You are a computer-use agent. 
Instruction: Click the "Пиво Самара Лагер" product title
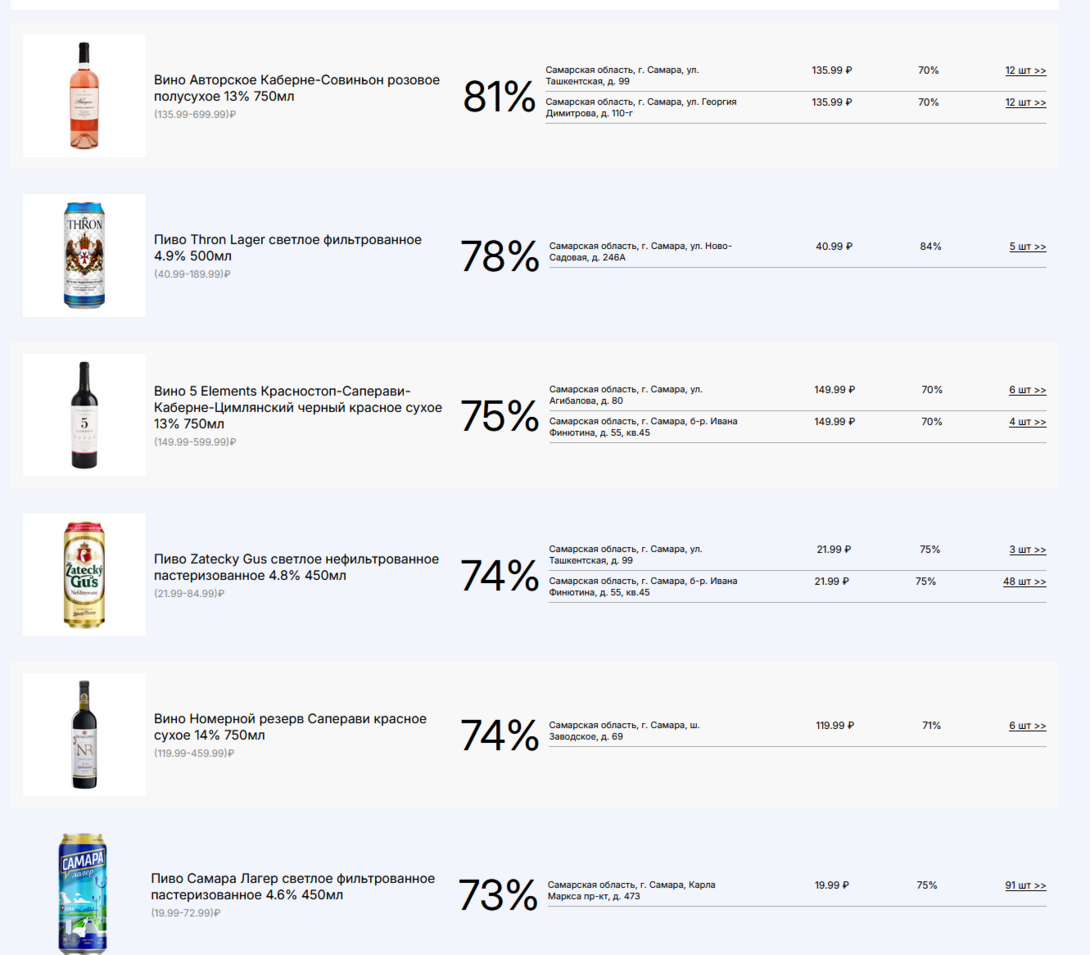[293, 887]
